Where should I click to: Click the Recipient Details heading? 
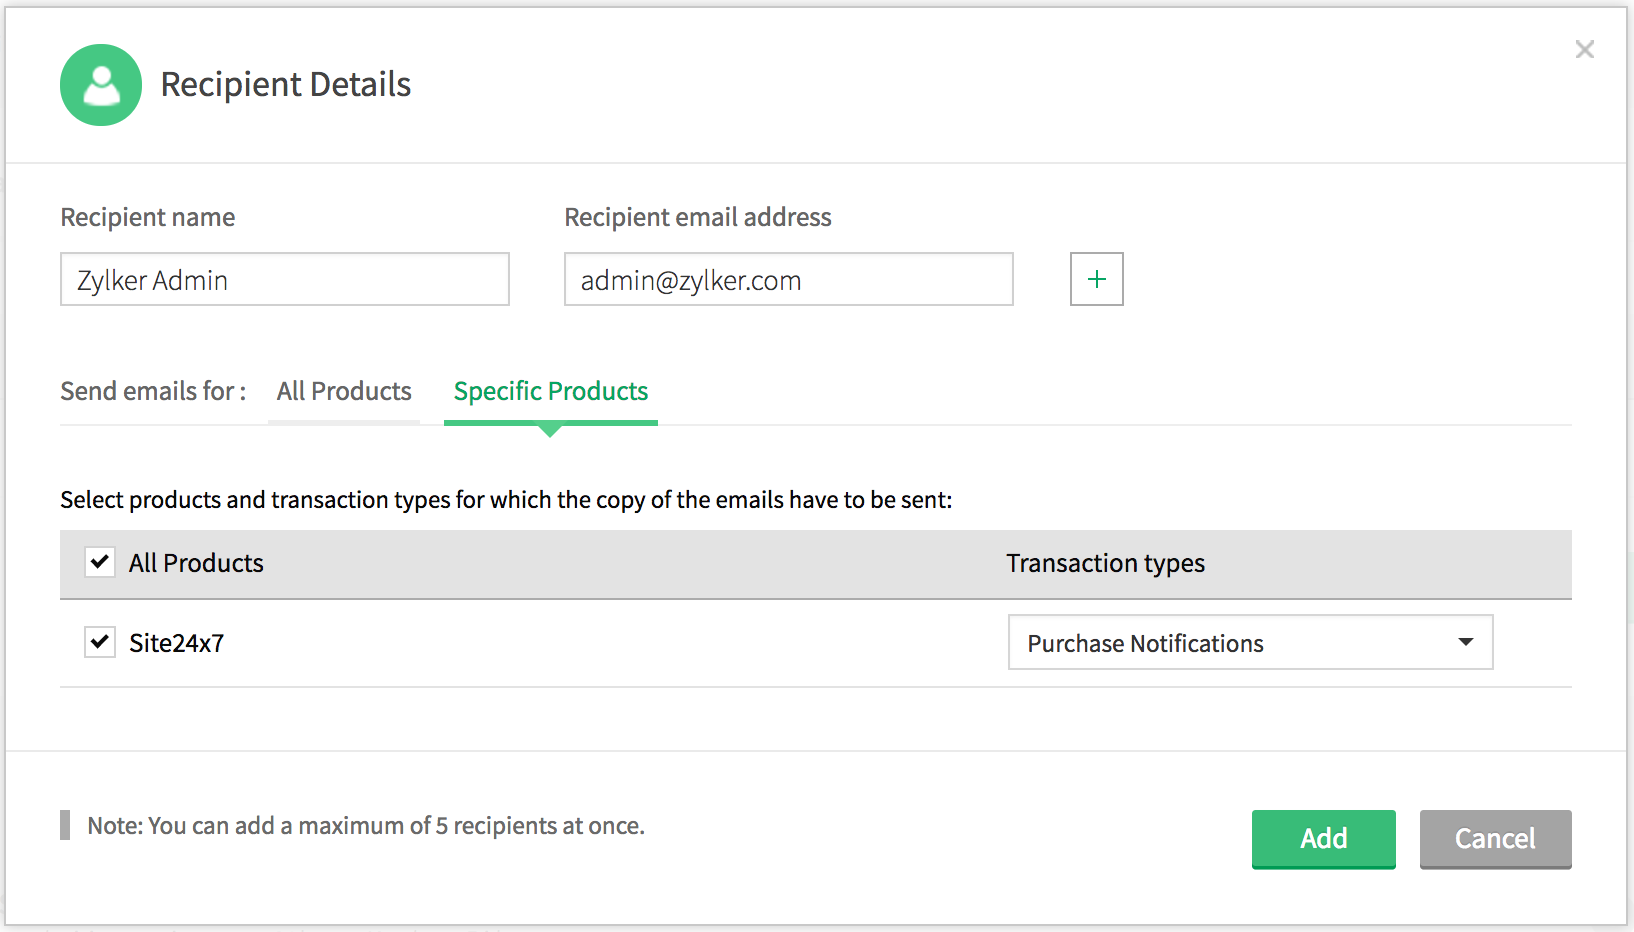coord(286,85)
